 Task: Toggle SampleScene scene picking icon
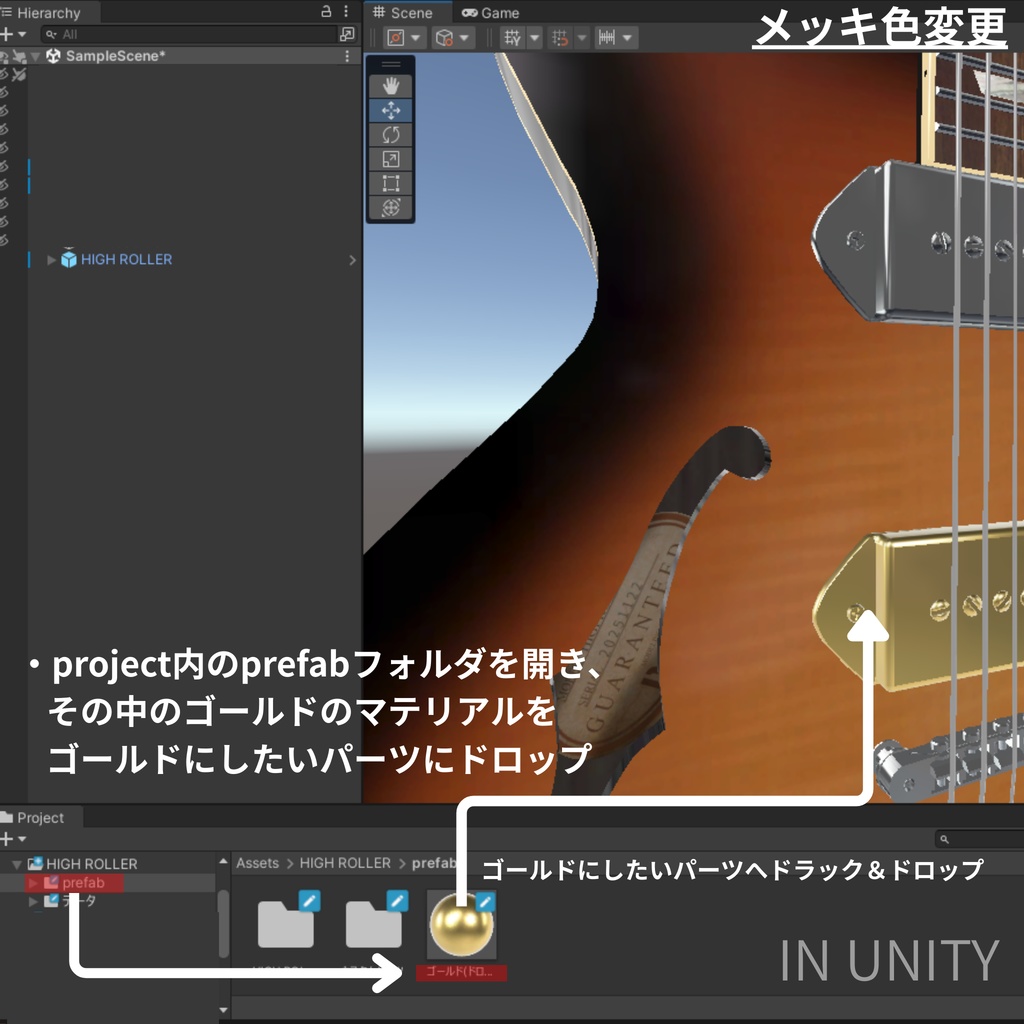[x=20, y=57]
